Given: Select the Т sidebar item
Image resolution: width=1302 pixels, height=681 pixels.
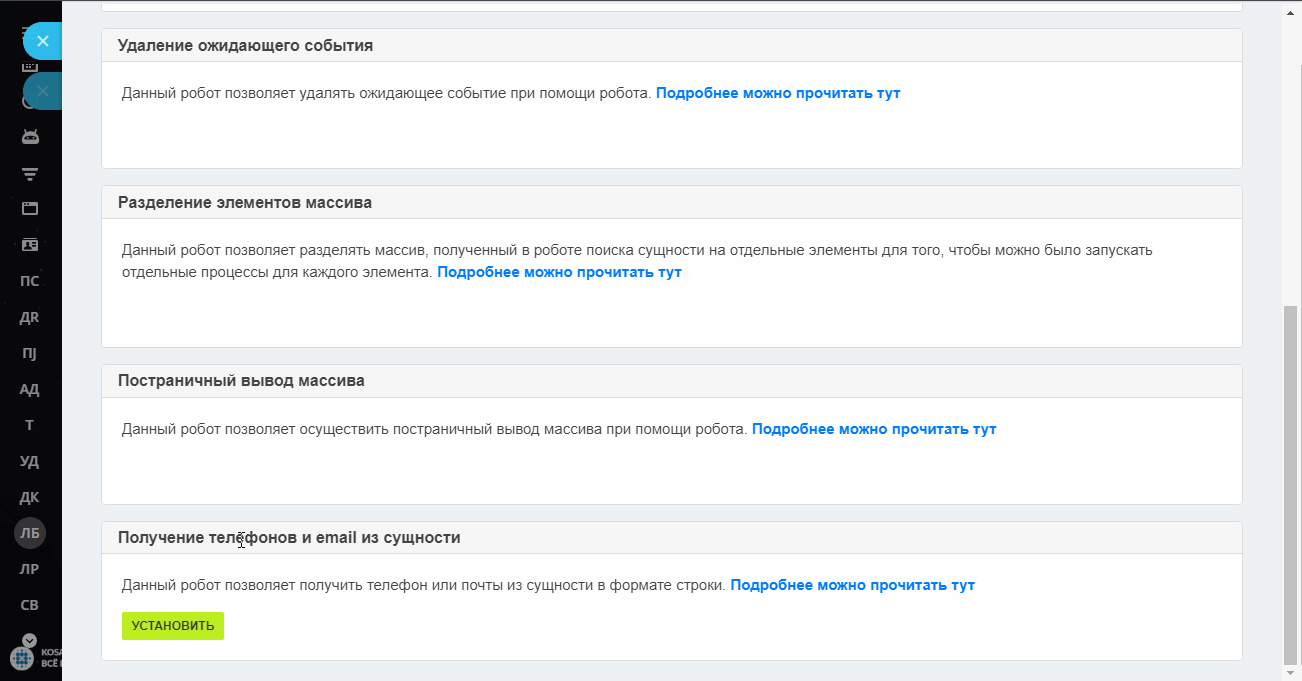Looking at the screenshot, I should pos(30,425).
